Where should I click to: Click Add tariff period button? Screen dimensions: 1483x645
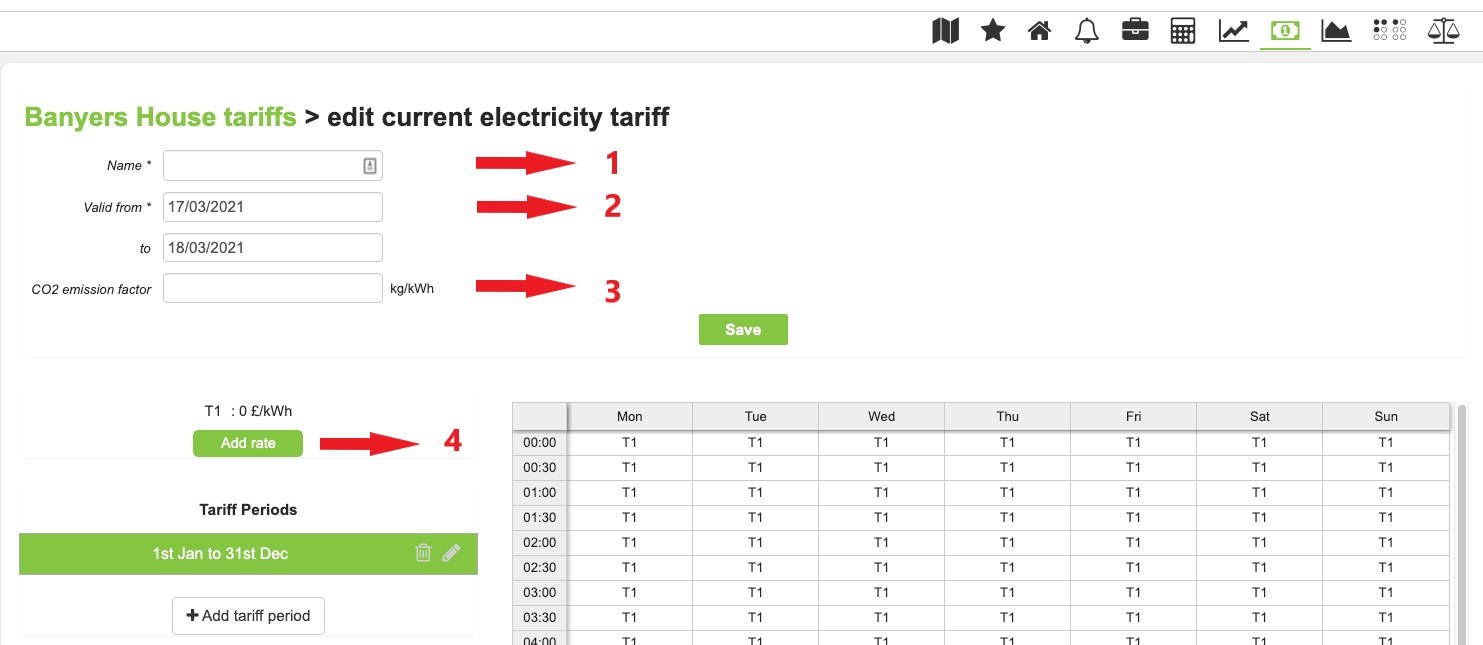[248, 616]
